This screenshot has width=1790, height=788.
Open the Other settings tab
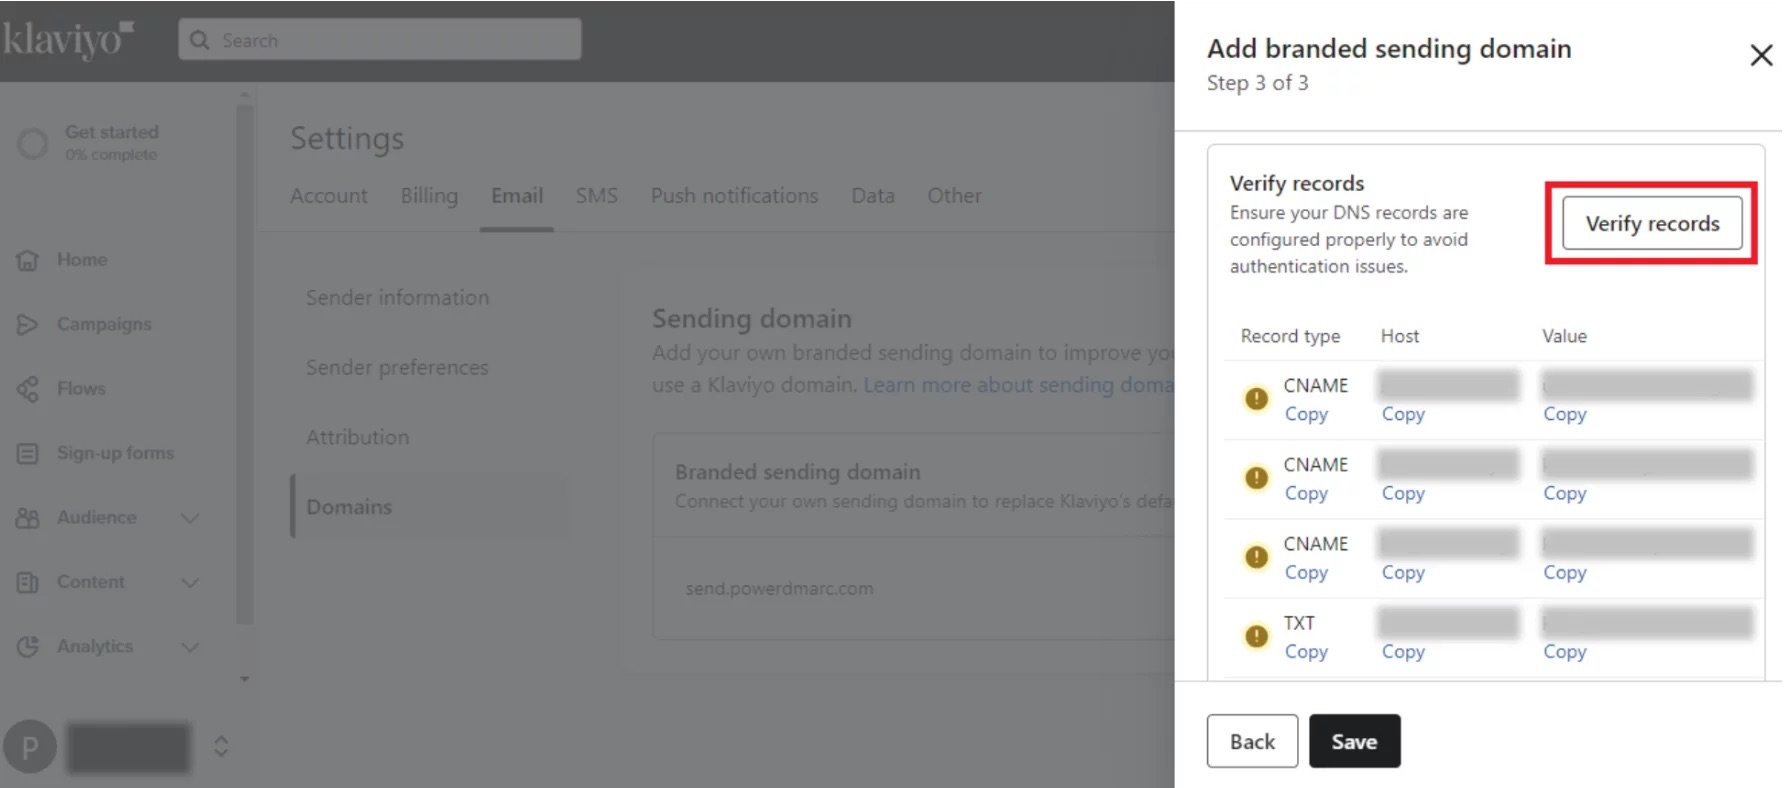954,196
